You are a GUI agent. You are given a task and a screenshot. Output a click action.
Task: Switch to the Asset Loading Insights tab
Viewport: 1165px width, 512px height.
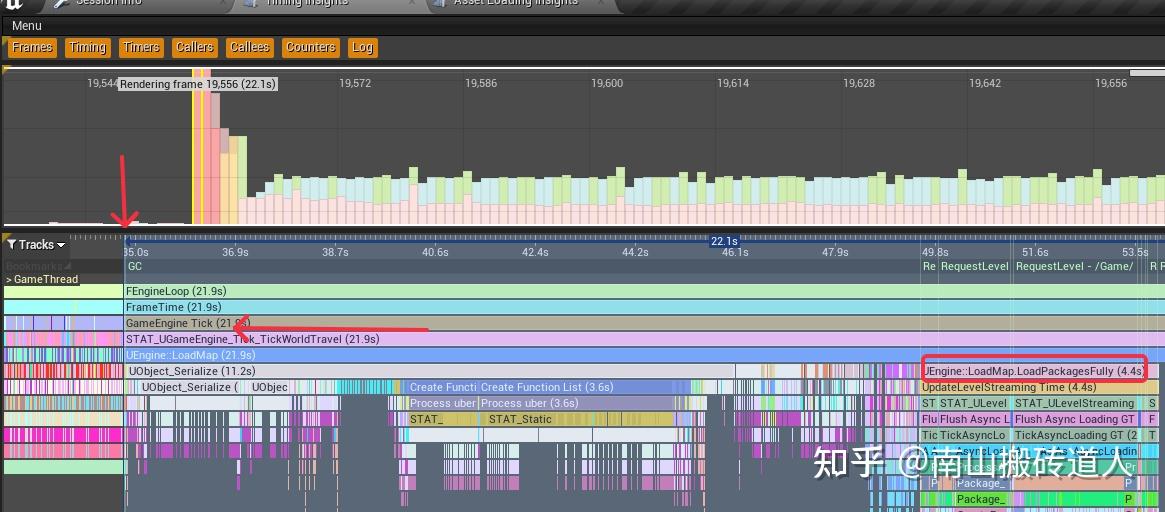pos(515,3)
